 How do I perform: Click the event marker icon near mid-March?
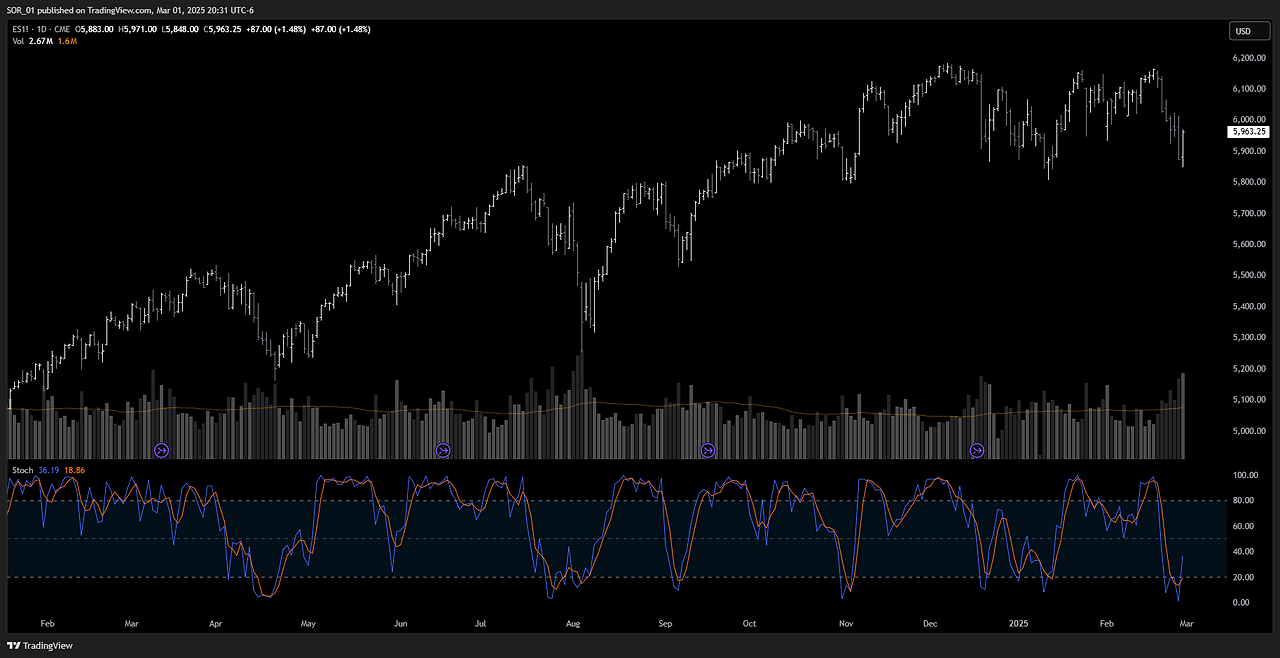[x=162, y=451]
